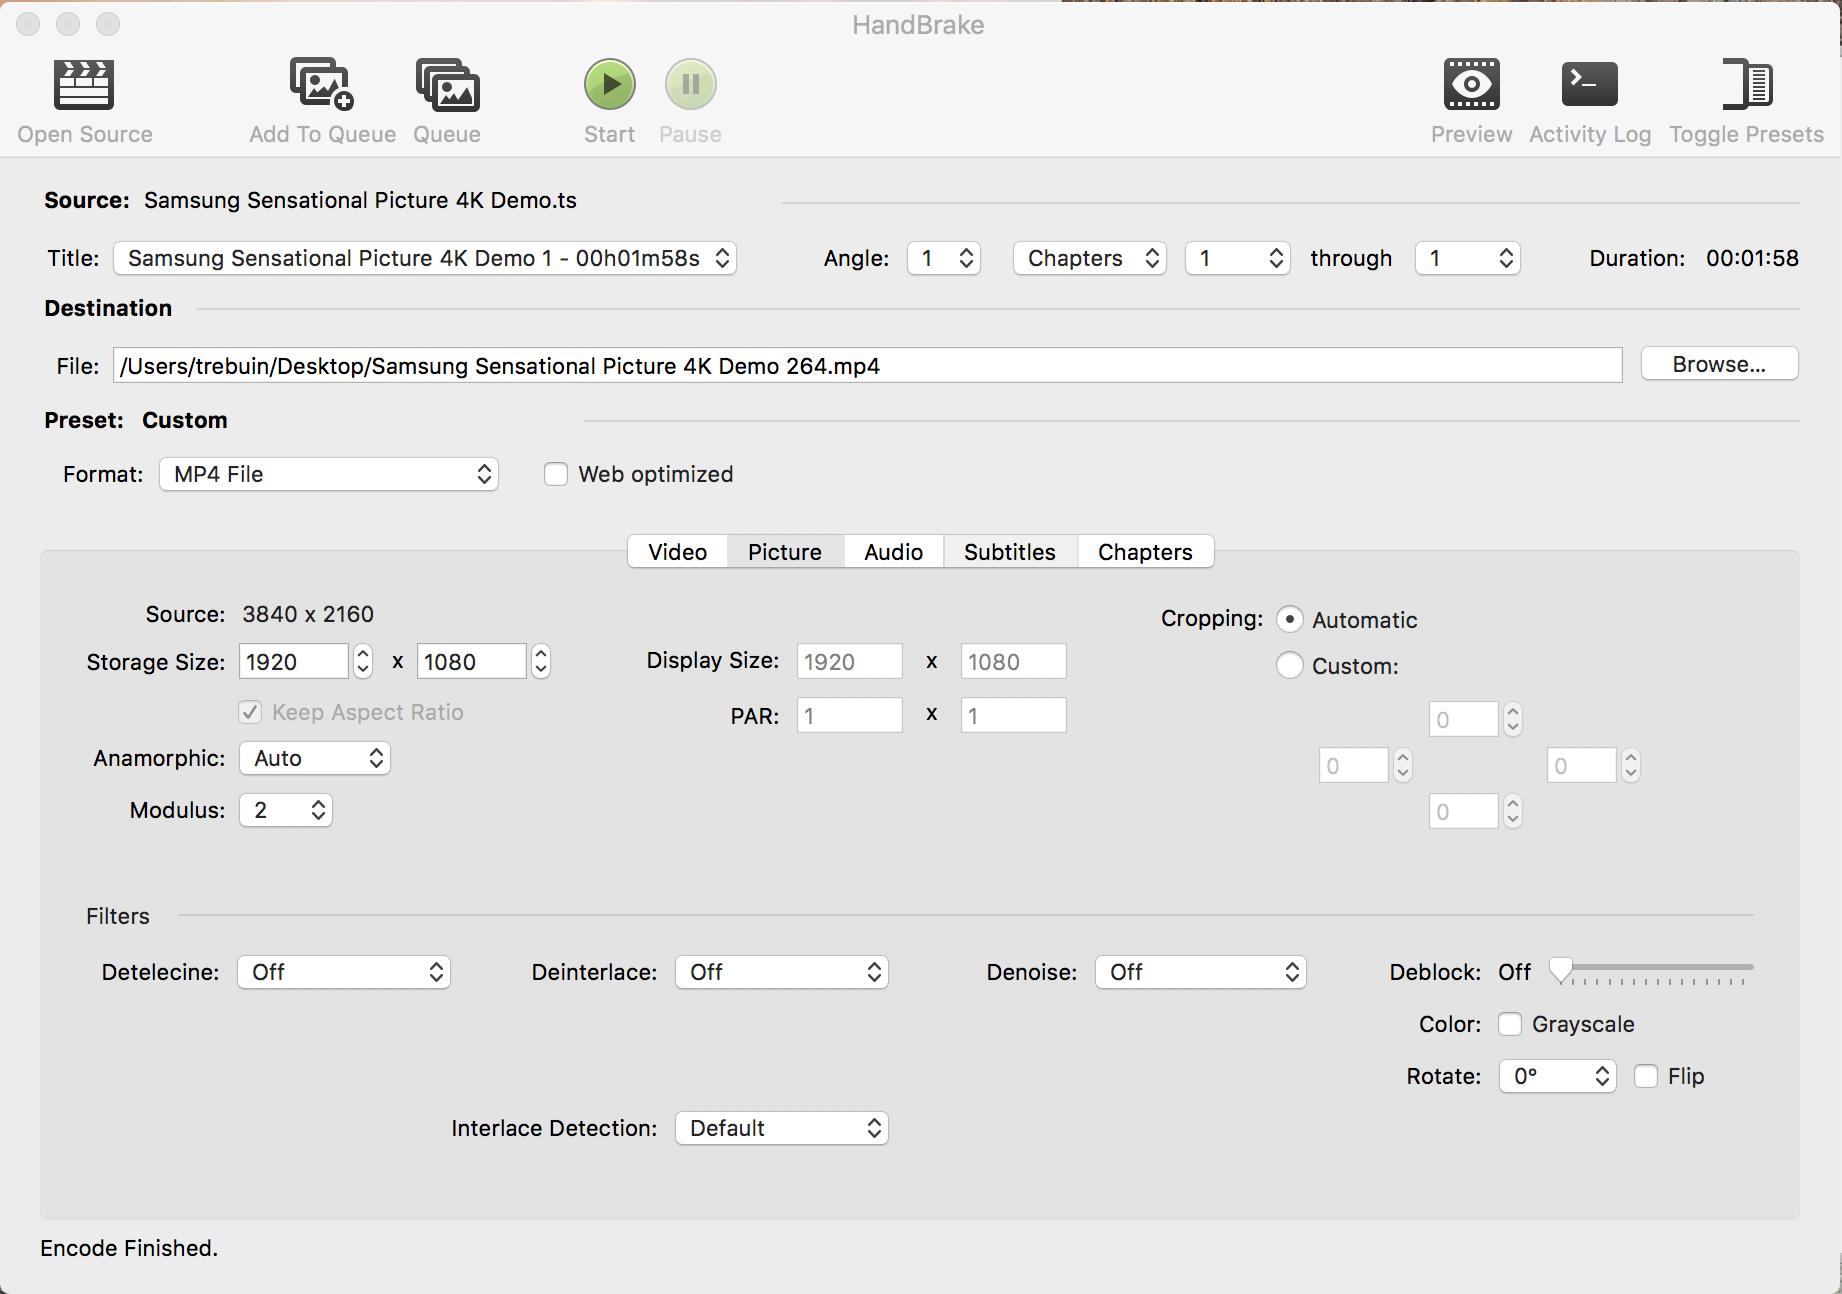Switch to the Video tab
This screenshot has height=1294, width=1842.
tap(677, 552)
